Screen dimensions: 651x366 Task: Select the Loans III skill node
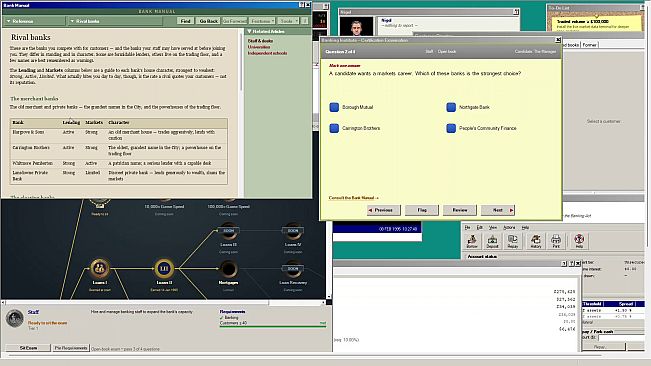click(x=228, y=231)
